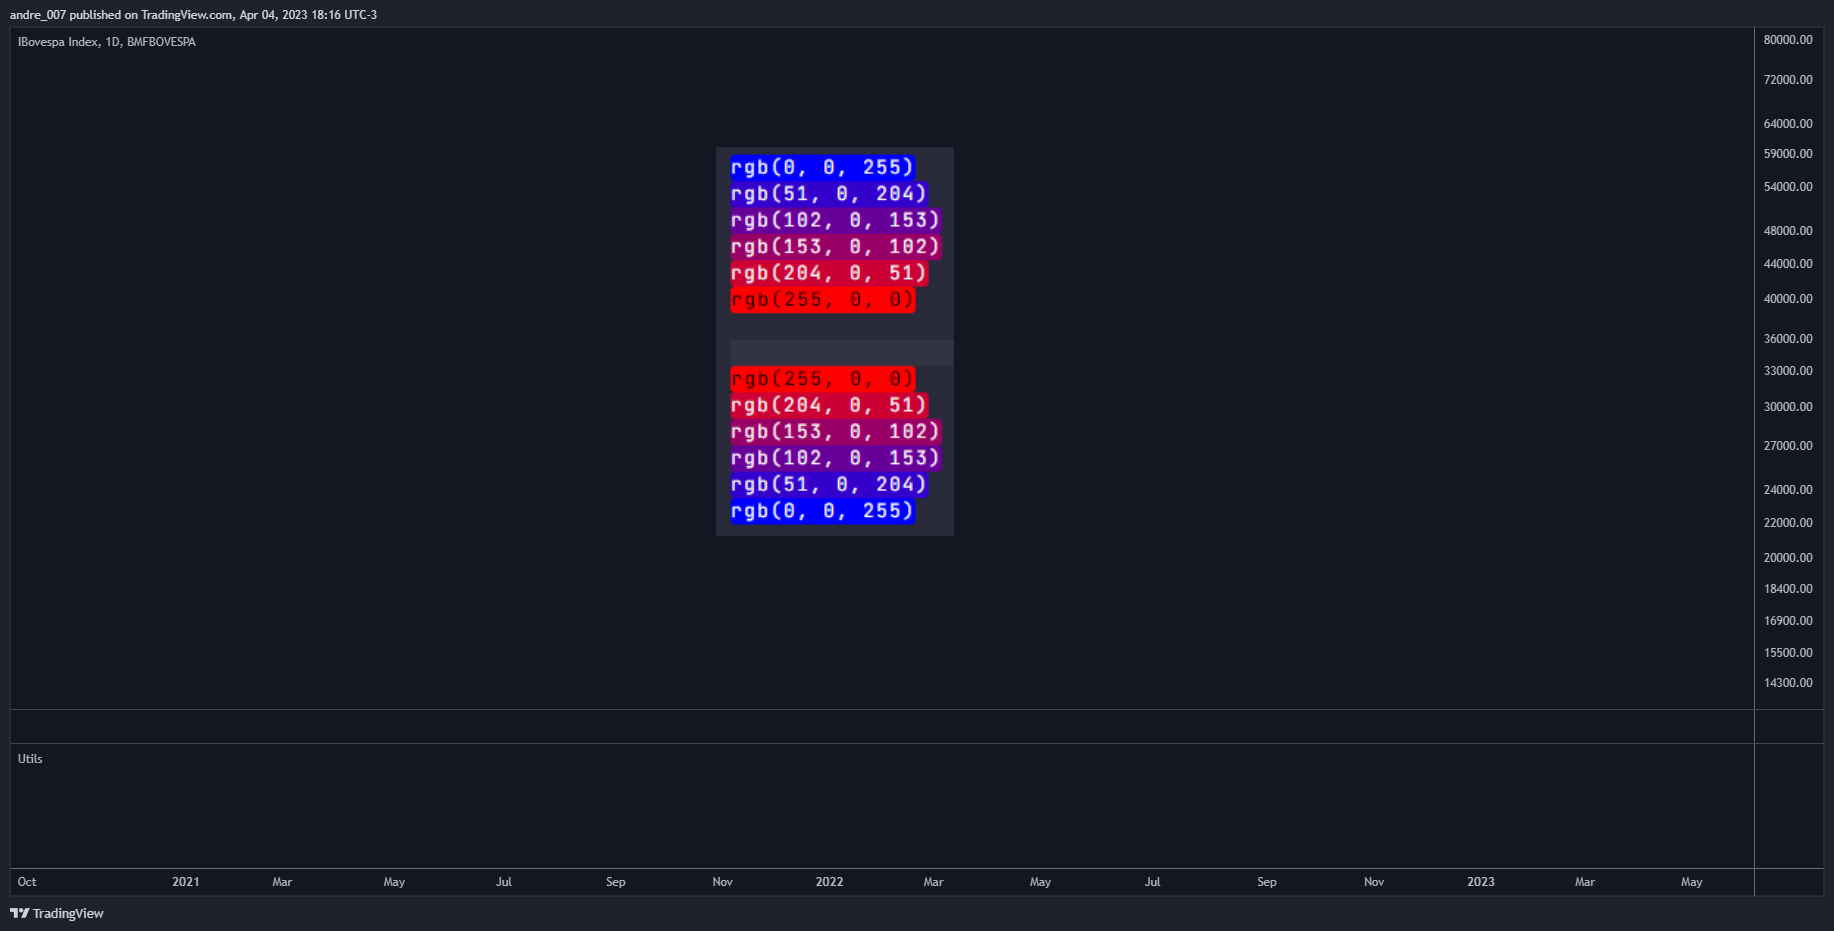Click the 2021 year label on time axis

186,882
